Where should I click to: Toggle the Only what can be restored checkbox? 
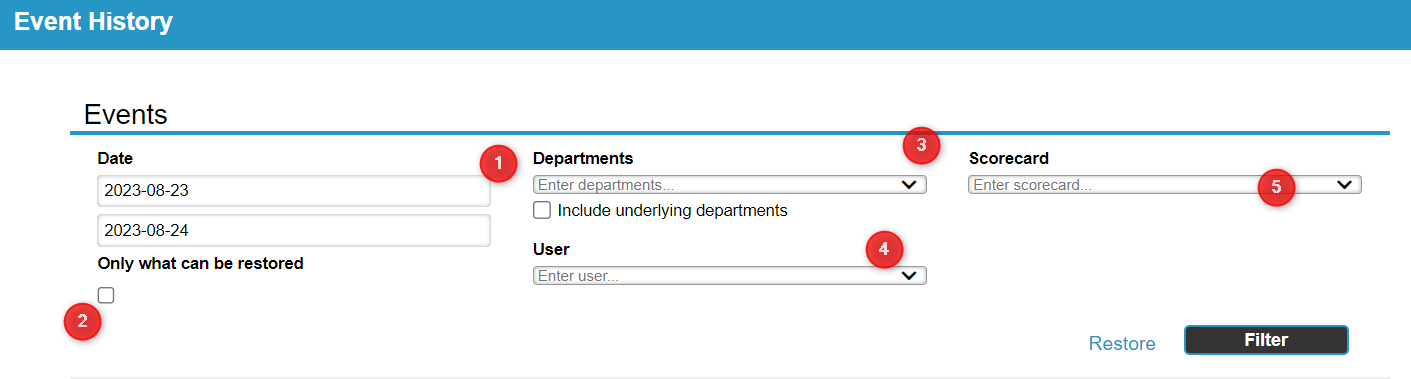pos(106,295)
